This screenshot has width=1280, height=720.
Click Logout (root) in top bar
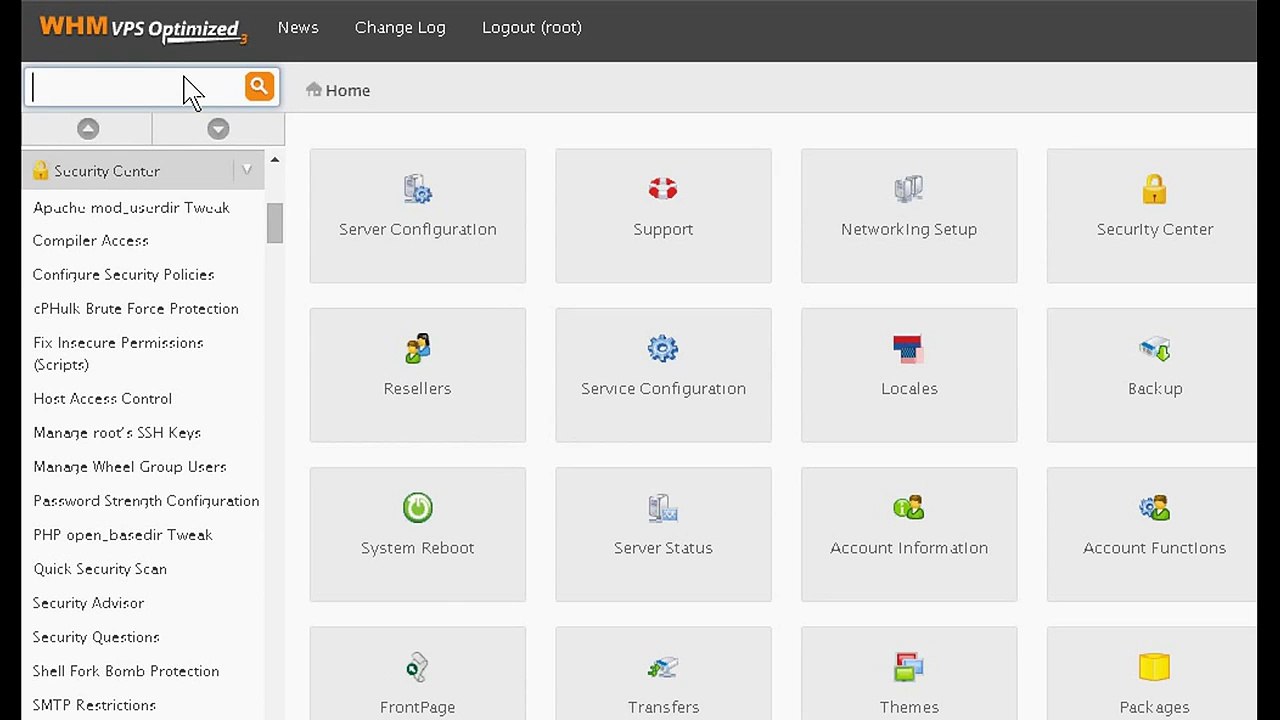pos(532,28)
